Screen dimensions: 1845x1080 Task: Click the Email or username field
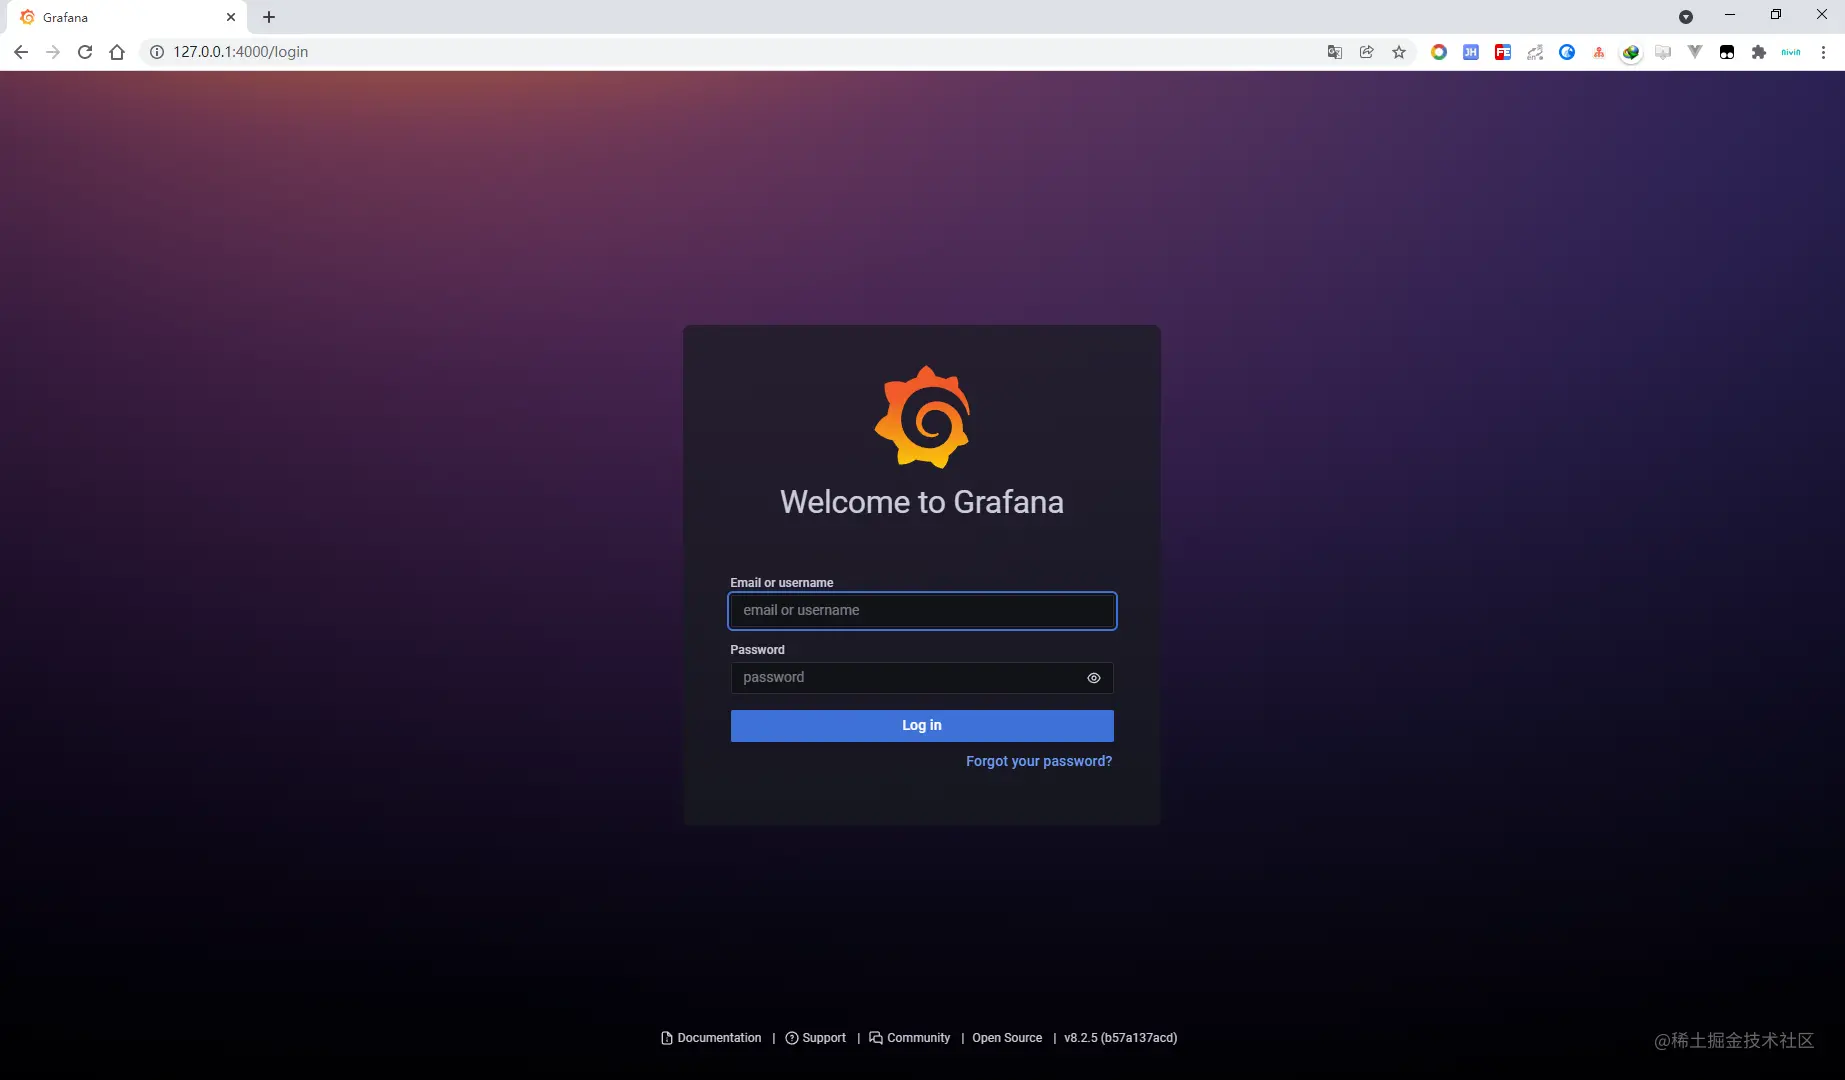pyautogui.click(x=922, y=611)
